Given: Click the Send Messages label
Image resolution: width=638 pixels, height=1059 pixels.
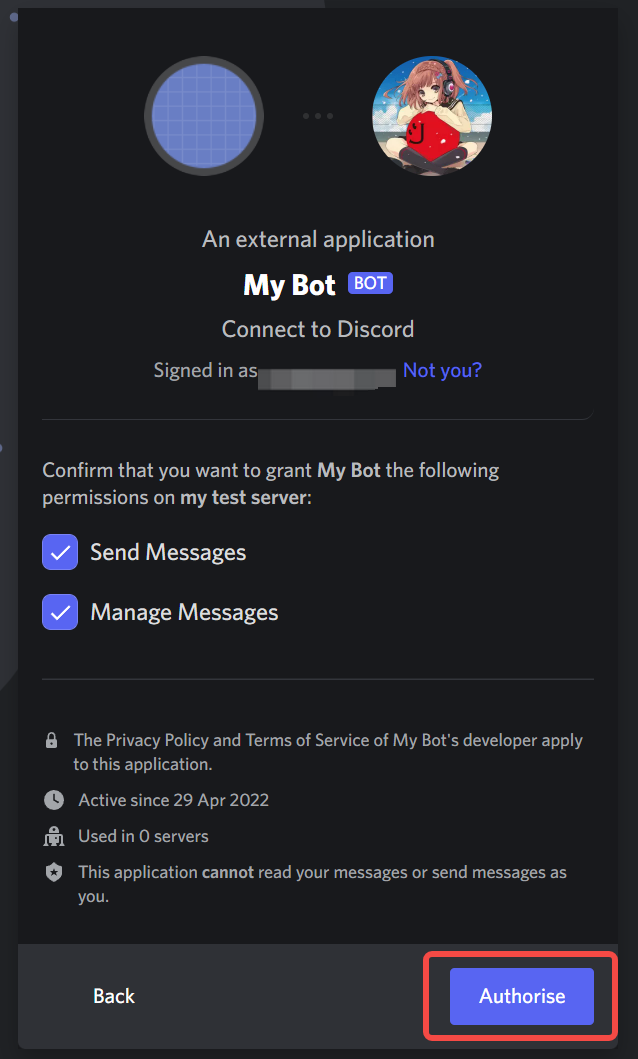Looking at the screenshot, I should [168, 552].
